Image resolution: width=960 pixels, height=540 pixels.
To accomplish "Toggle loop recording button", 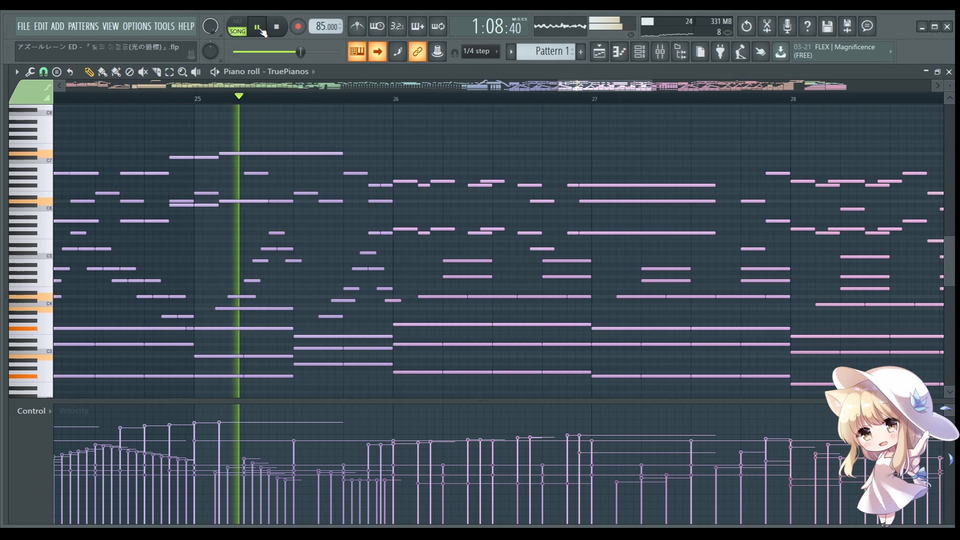I will pos(438,26).
